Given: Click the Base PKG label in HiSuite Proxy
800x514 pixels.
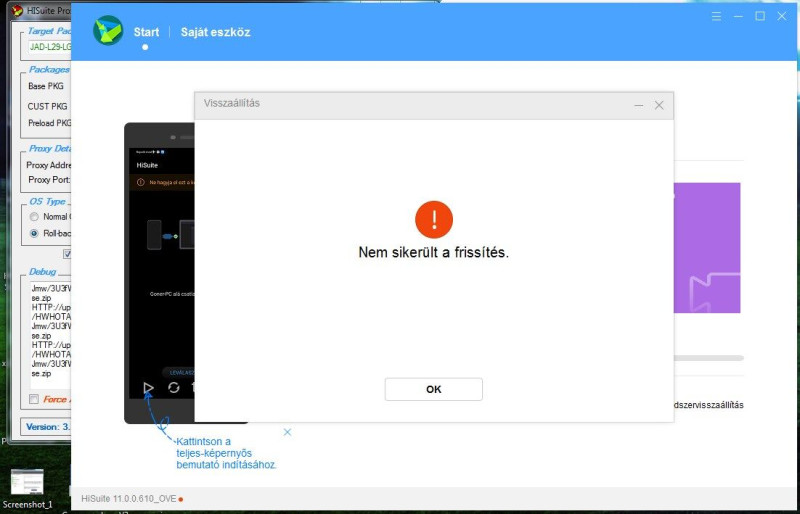Looking at the screenshot, I should click(x=46, y=86).
